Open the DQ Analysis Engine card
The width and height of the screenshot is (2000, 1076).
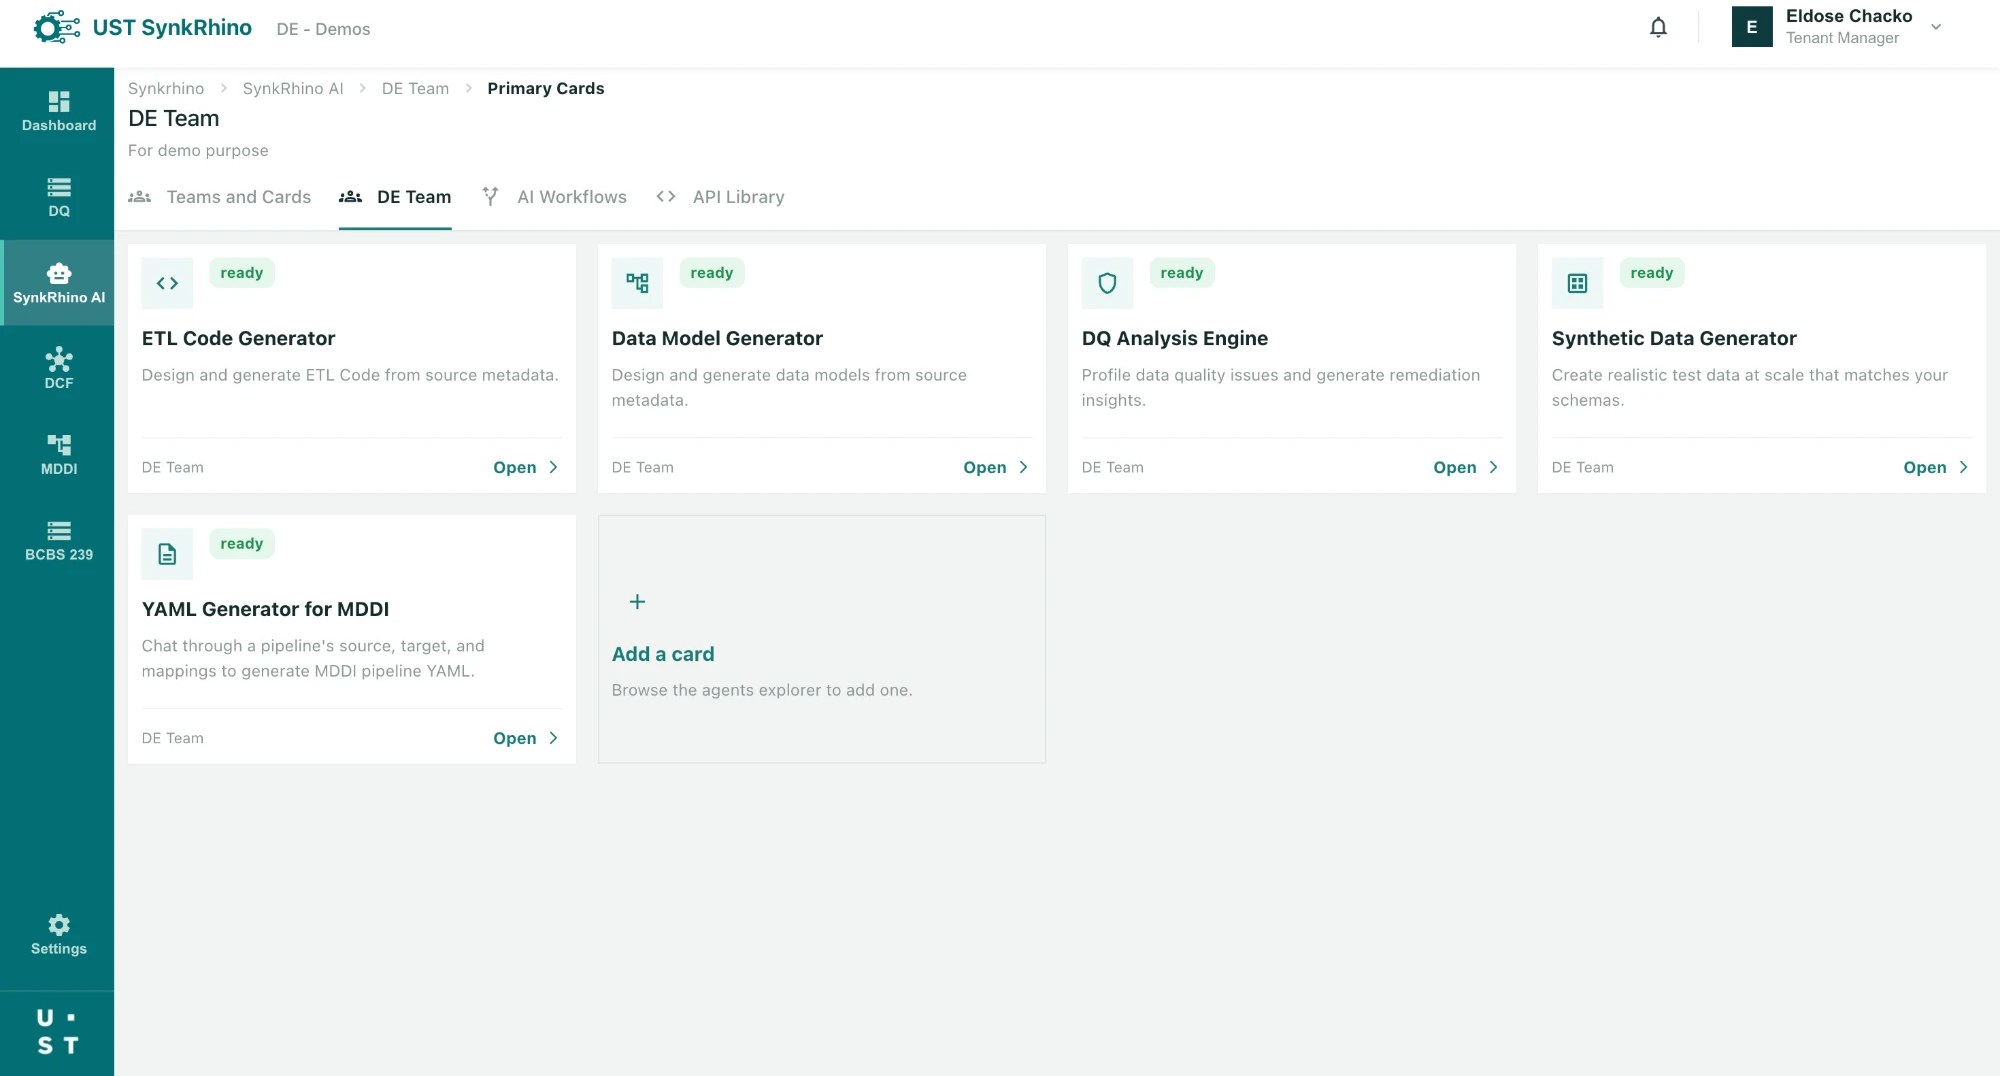click(x=1466, y=467)
